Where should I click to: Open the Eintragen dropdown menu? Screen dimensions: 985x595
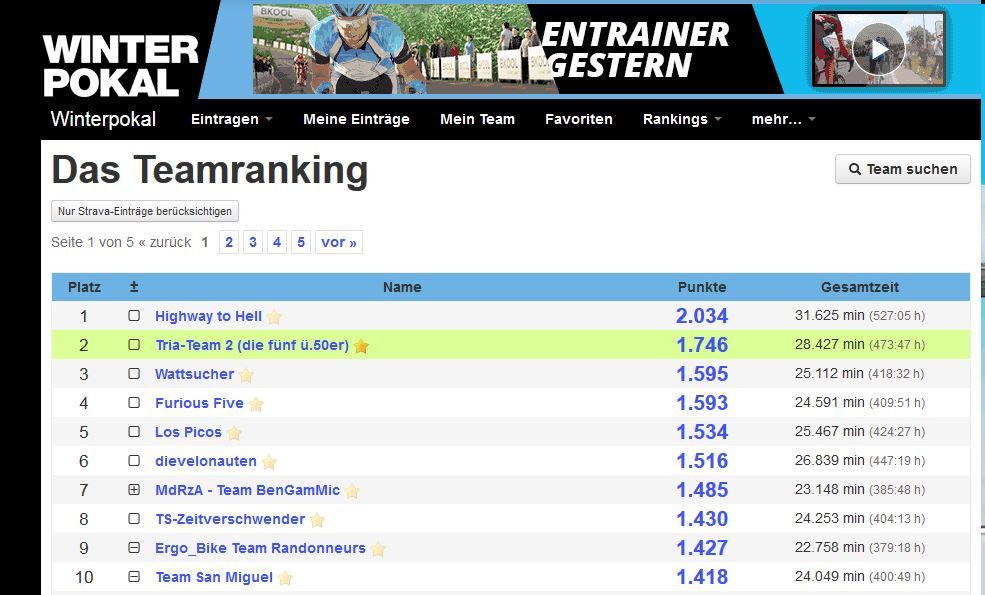click(231, 119)
